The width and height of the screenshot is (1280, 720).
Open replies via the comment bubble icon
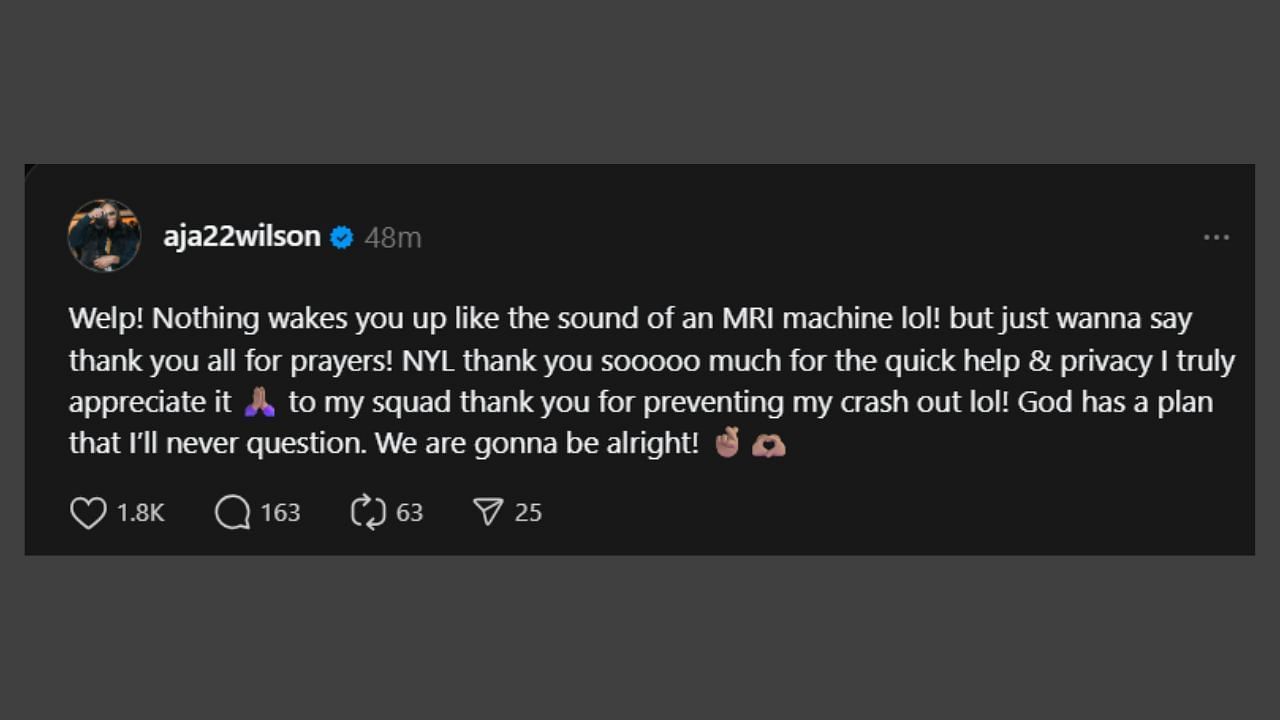click(x=232, y=513)
